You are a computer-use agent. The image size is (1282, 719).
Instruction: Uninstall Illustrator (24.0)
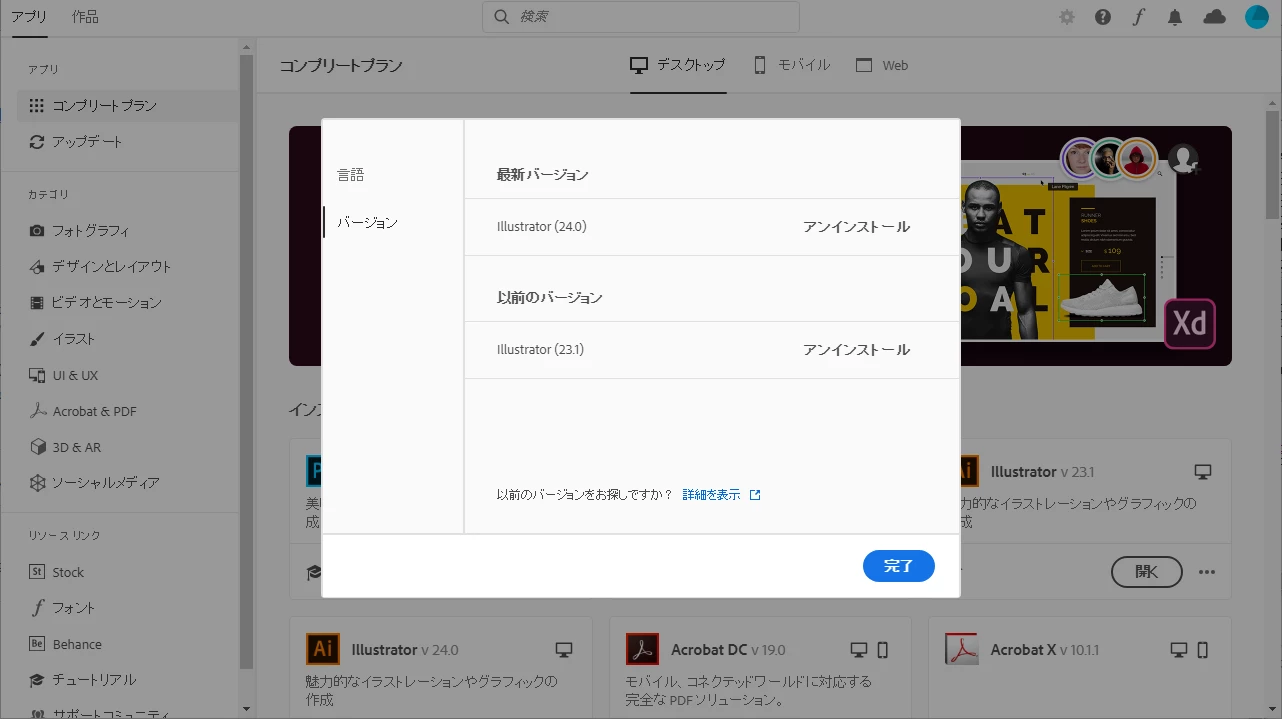[x=856, y=227]
